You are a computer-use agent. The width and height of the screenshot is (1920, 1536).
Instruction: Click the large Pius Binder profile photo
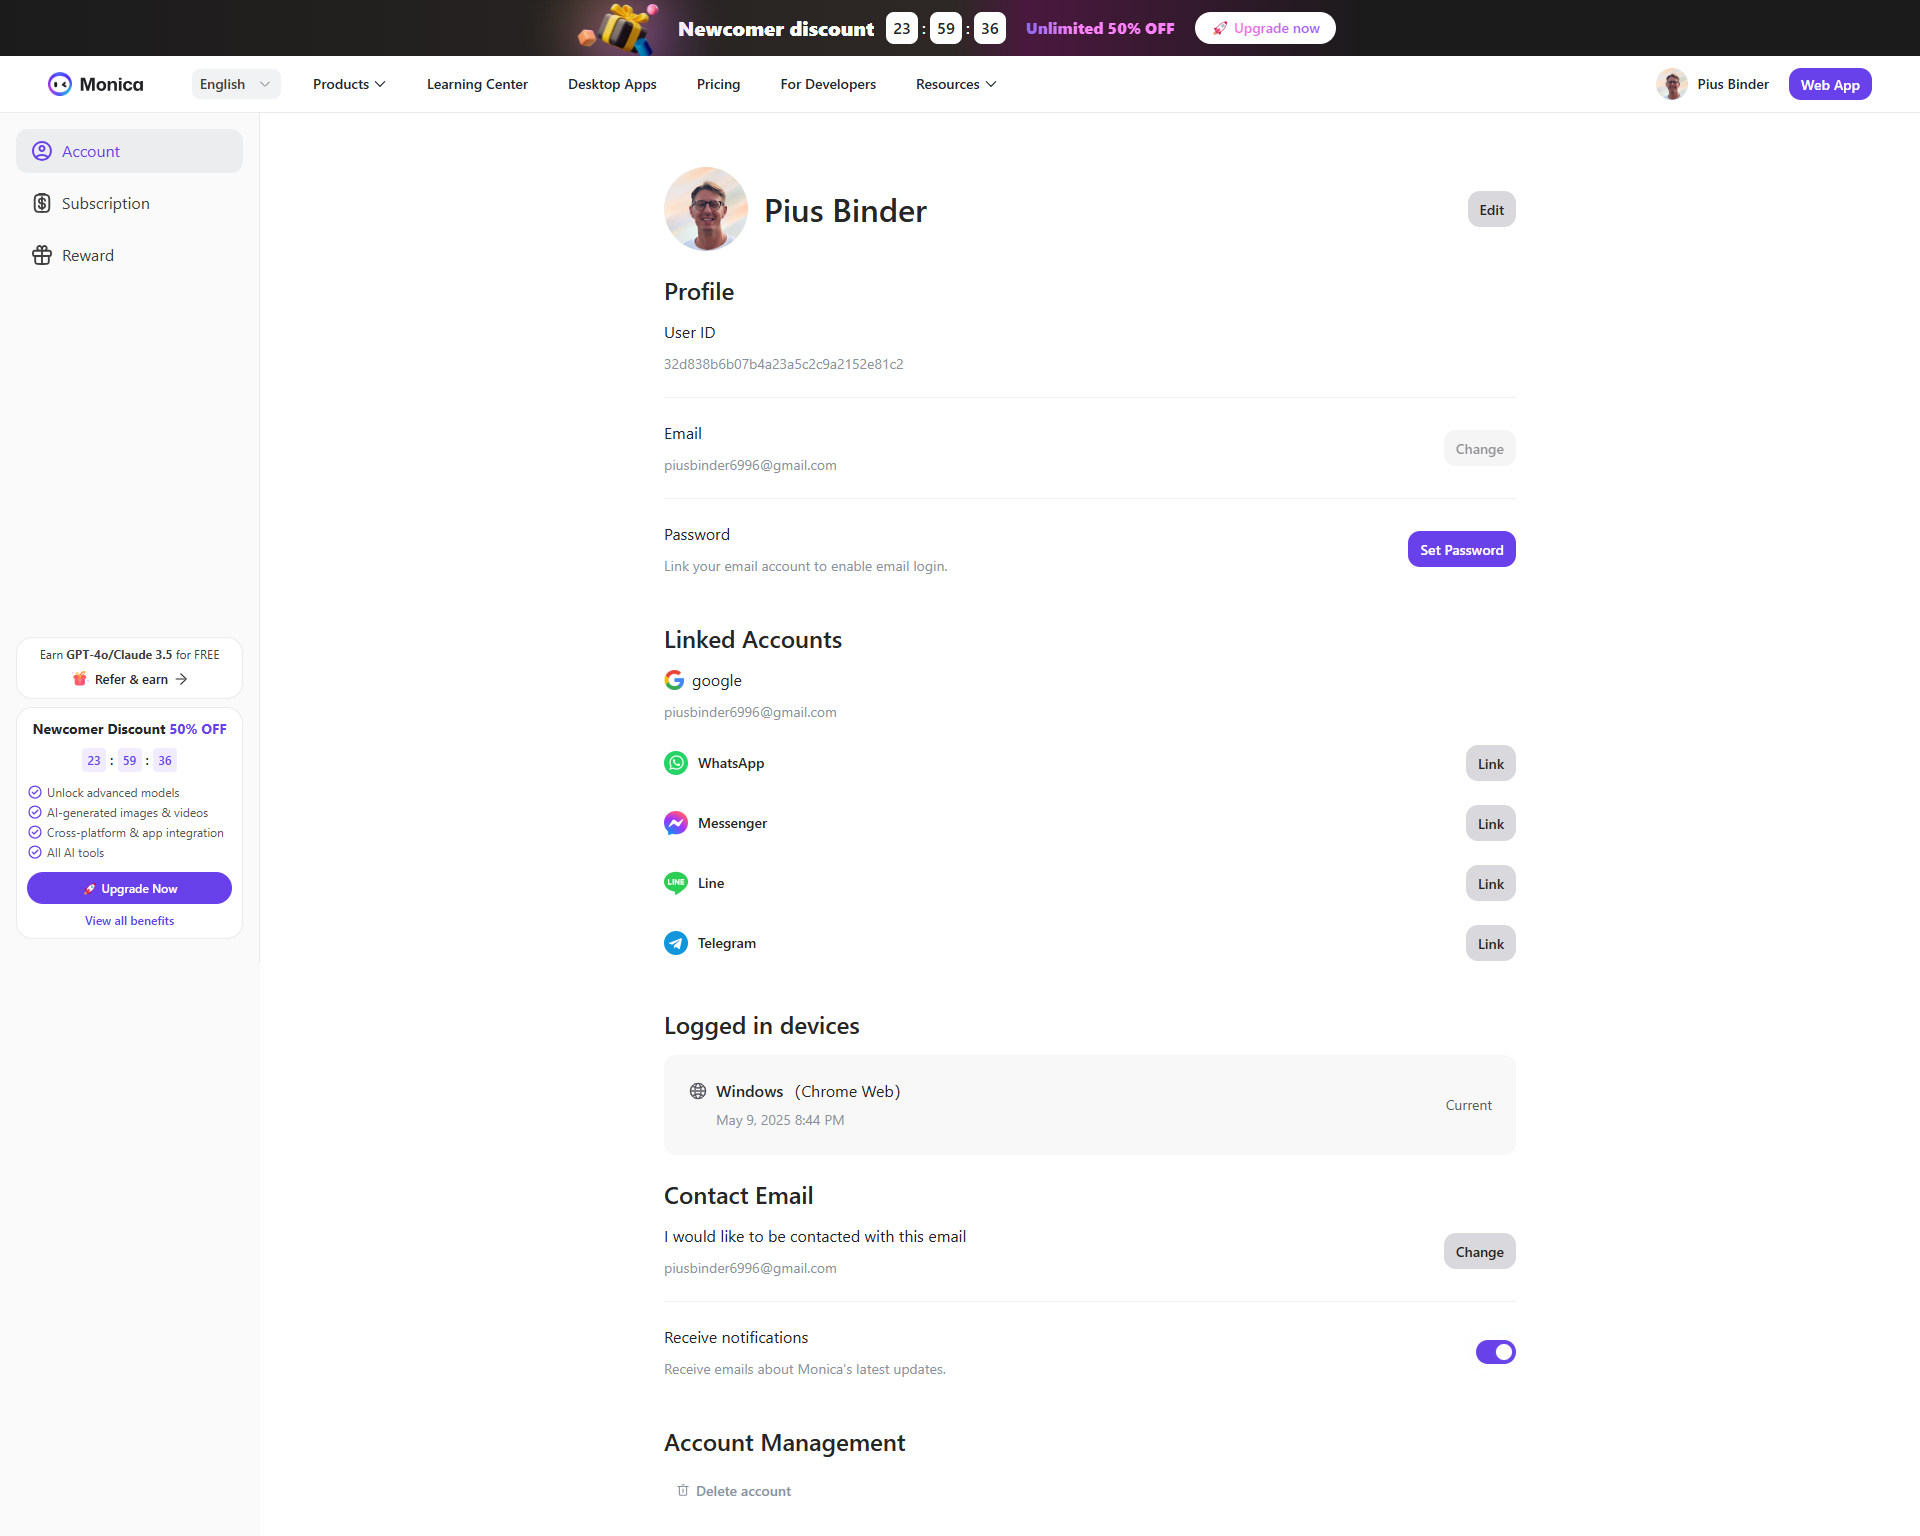coord(706,209)
